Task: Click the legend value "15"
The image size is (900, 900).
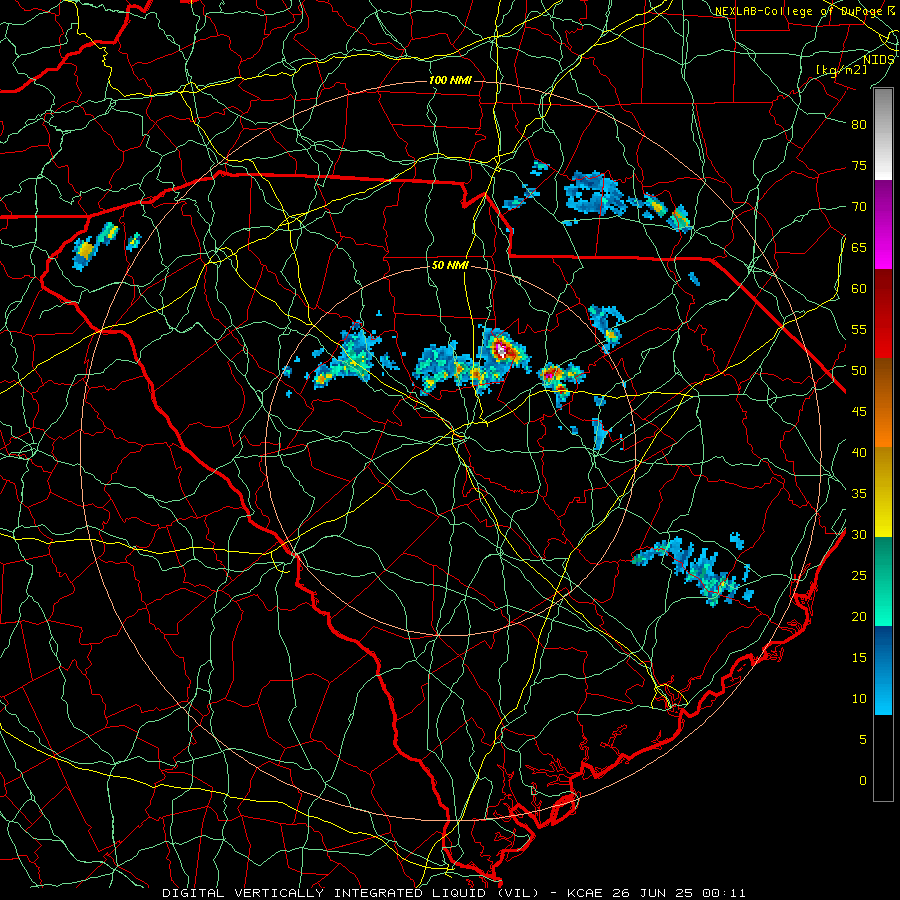Action: click(x=859, y=658)
